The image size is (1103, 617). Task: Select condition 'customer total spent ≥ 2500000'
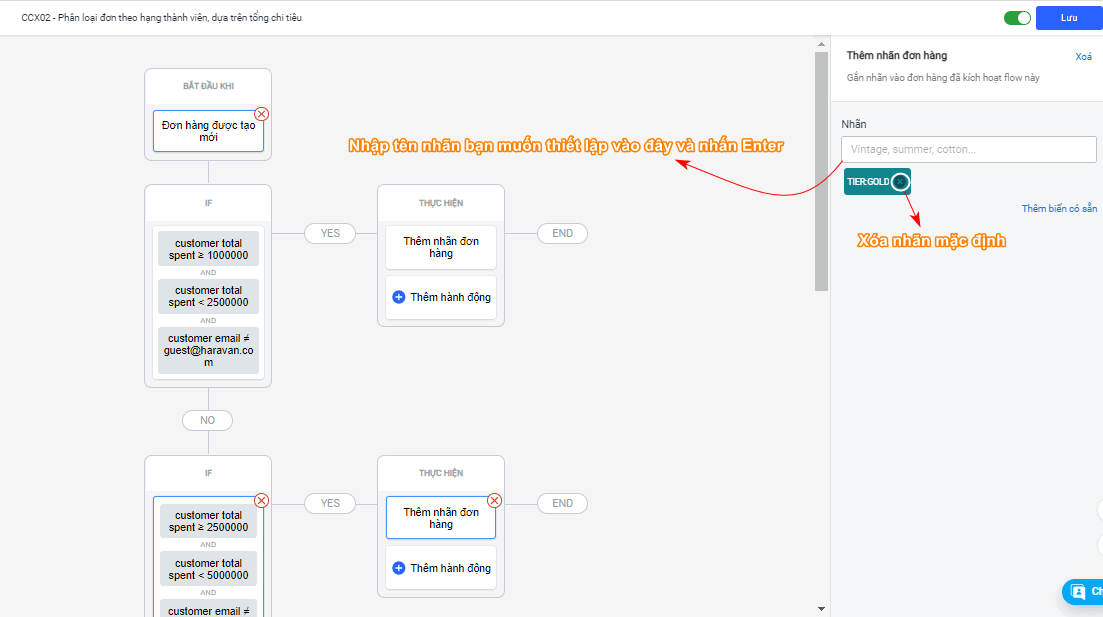click(208, 521)
